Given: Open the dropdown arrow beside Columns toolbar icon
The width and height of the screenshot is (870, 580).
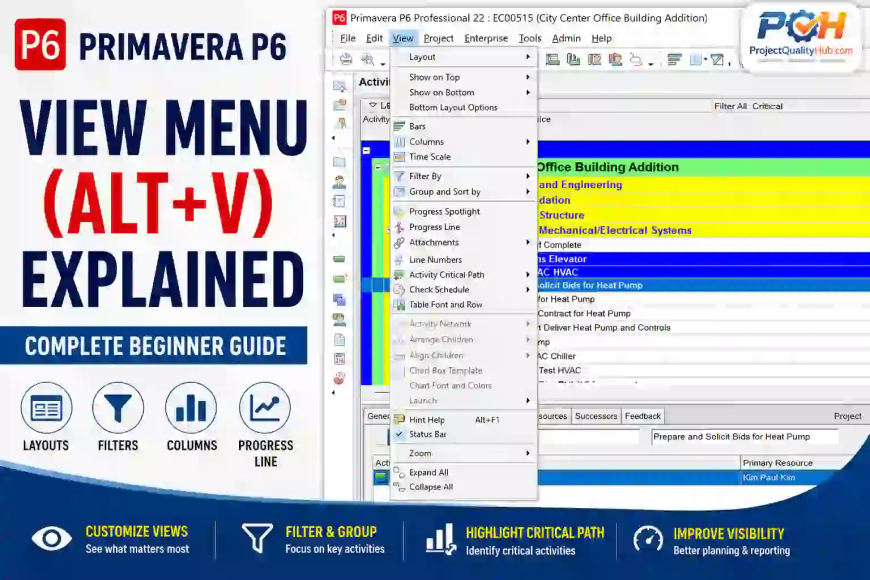Looking at the screenshot, I should point(705,59).
